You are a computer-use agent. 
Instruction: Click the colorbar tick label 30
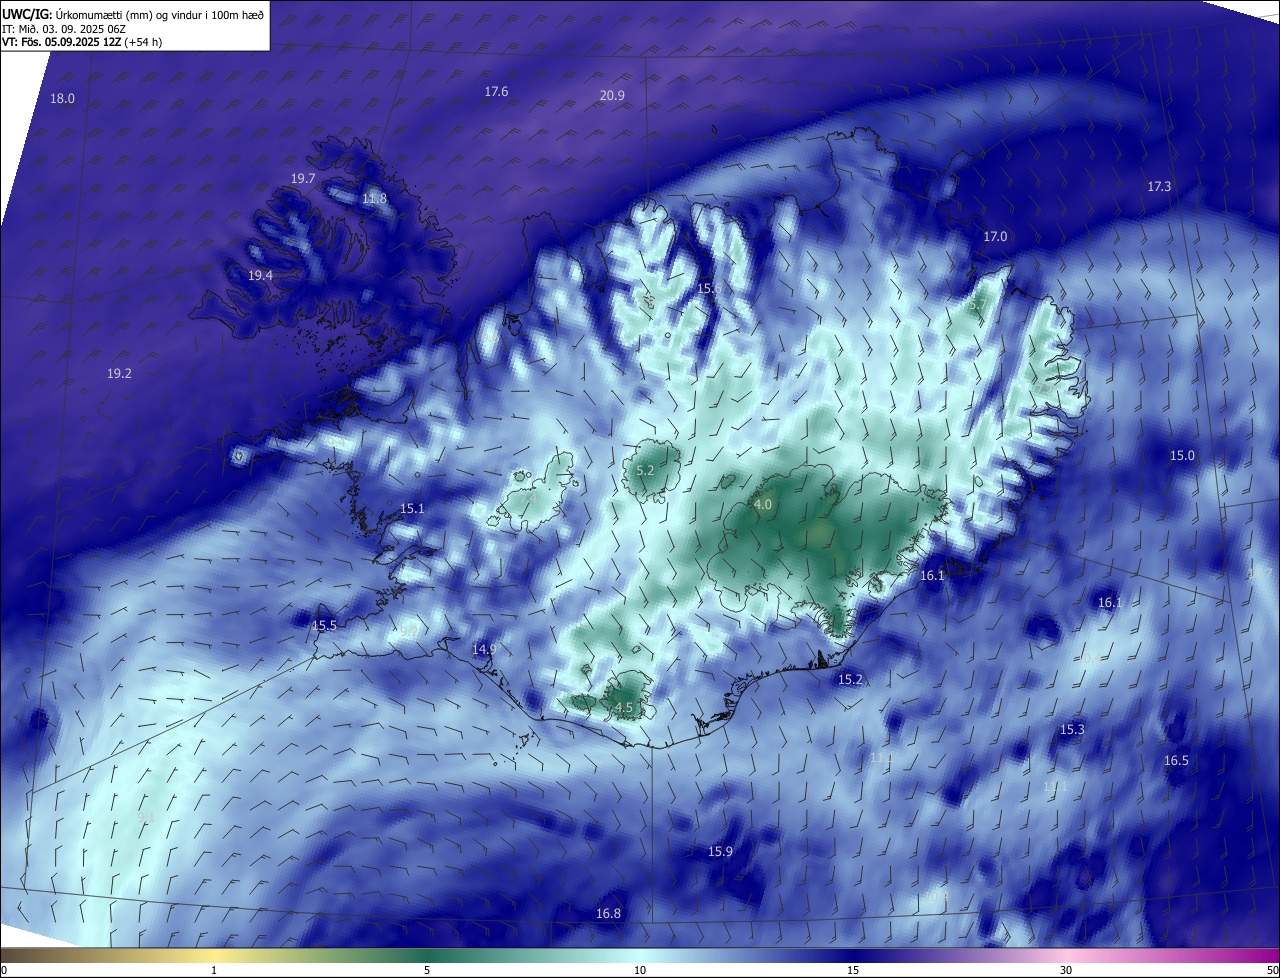tap(1066, 970)
